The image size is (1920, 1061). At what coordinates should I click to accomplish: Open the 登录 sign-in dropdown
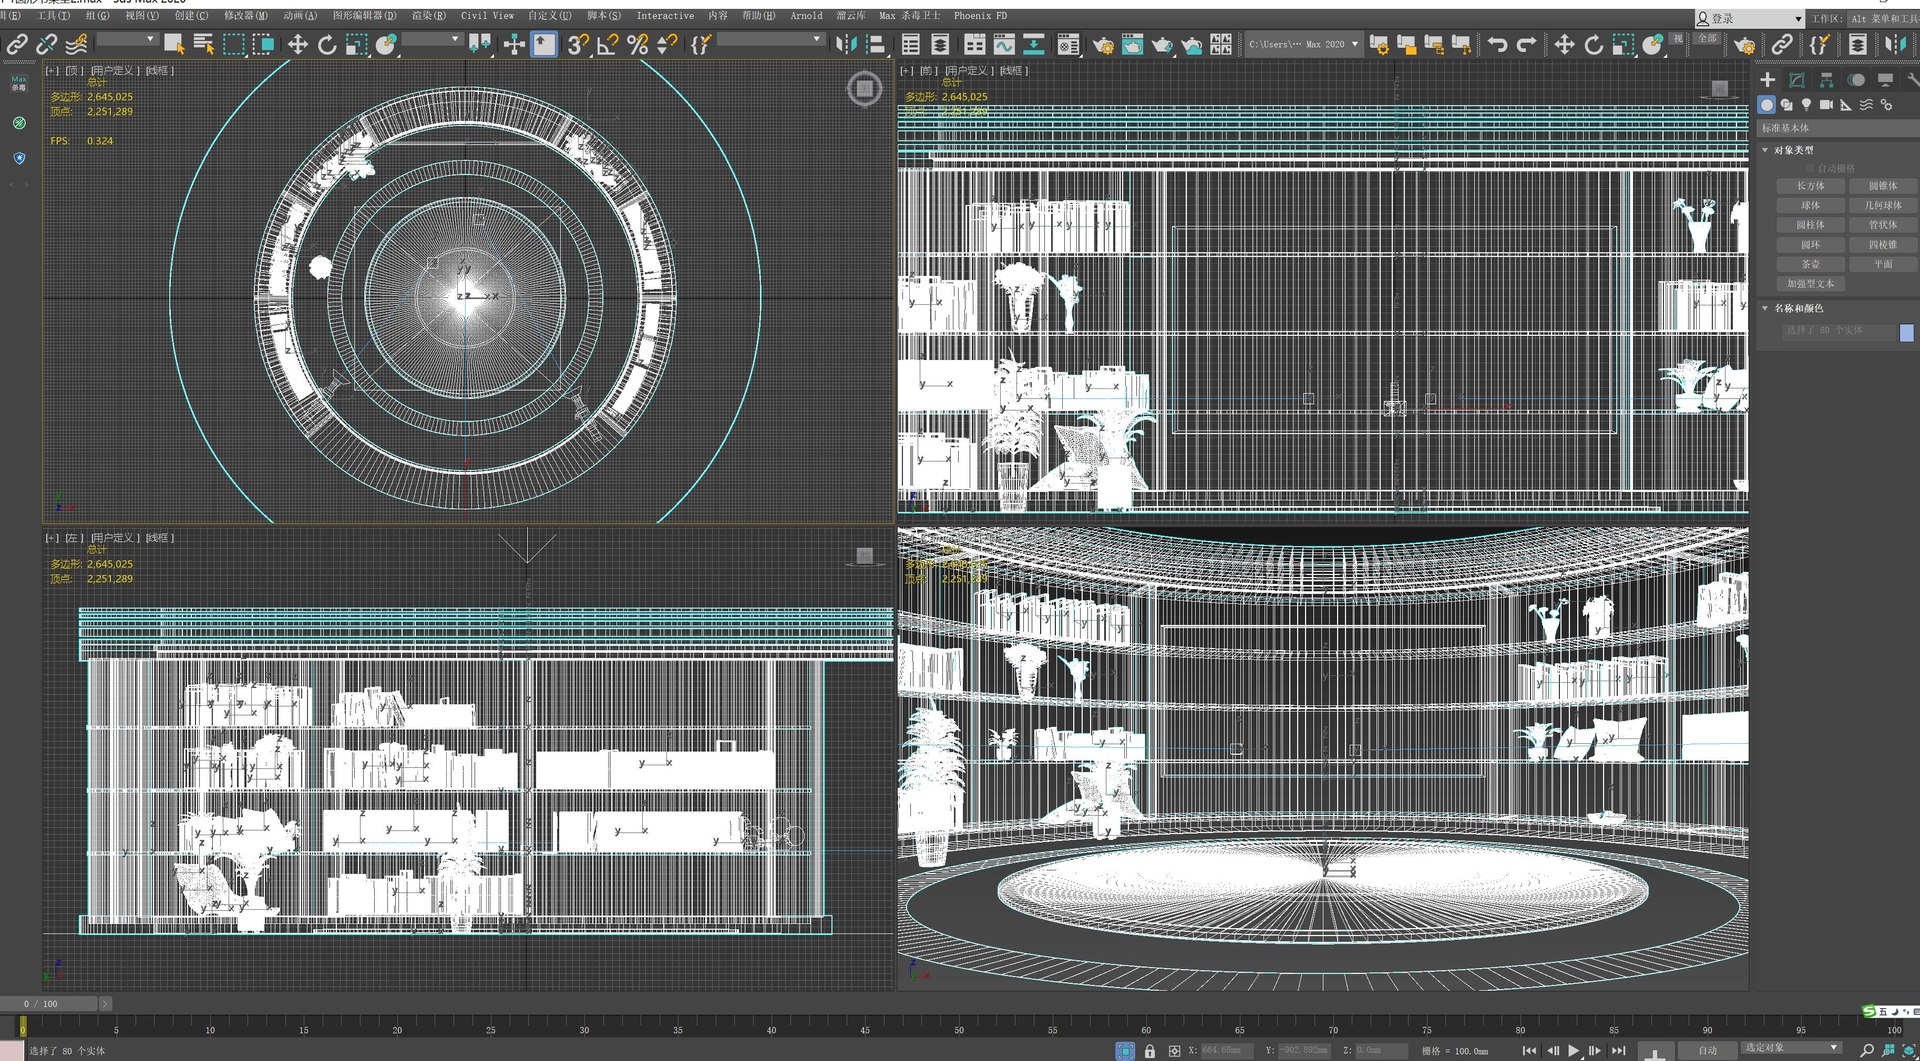1749,18
